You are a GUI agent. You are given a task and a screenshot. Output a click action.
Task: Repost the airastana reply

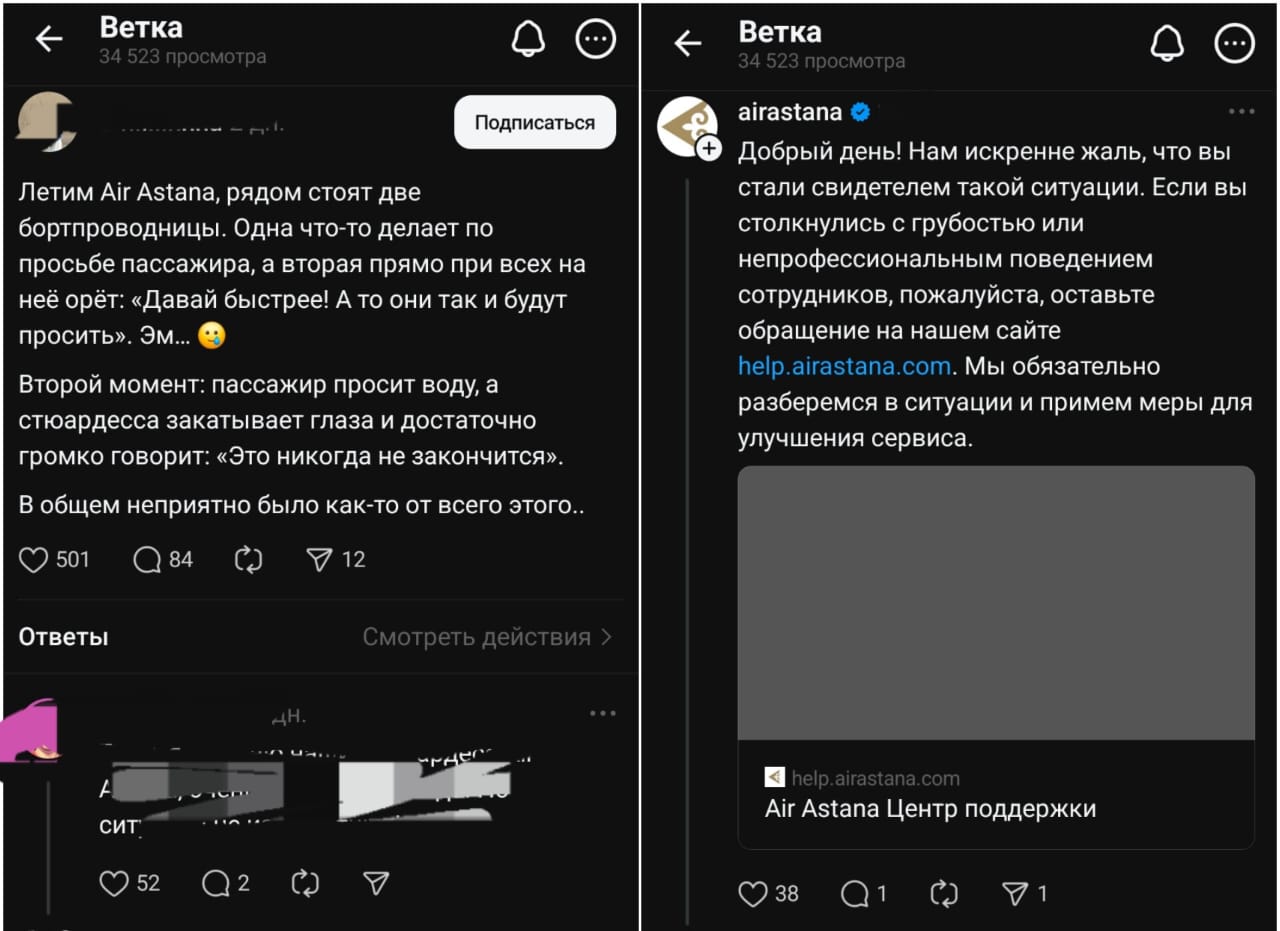[x=944, y=893]
